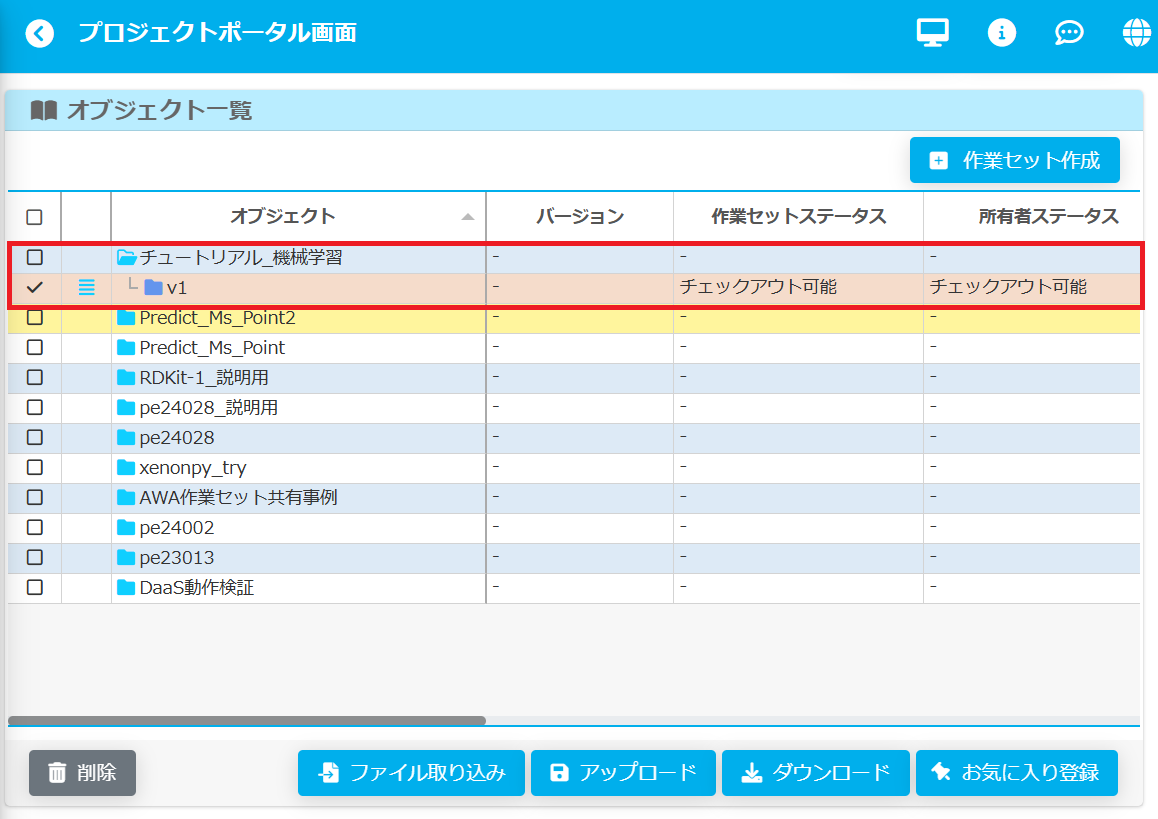Click the バージョン column header

pyautogui.click(x=579, y=217)
